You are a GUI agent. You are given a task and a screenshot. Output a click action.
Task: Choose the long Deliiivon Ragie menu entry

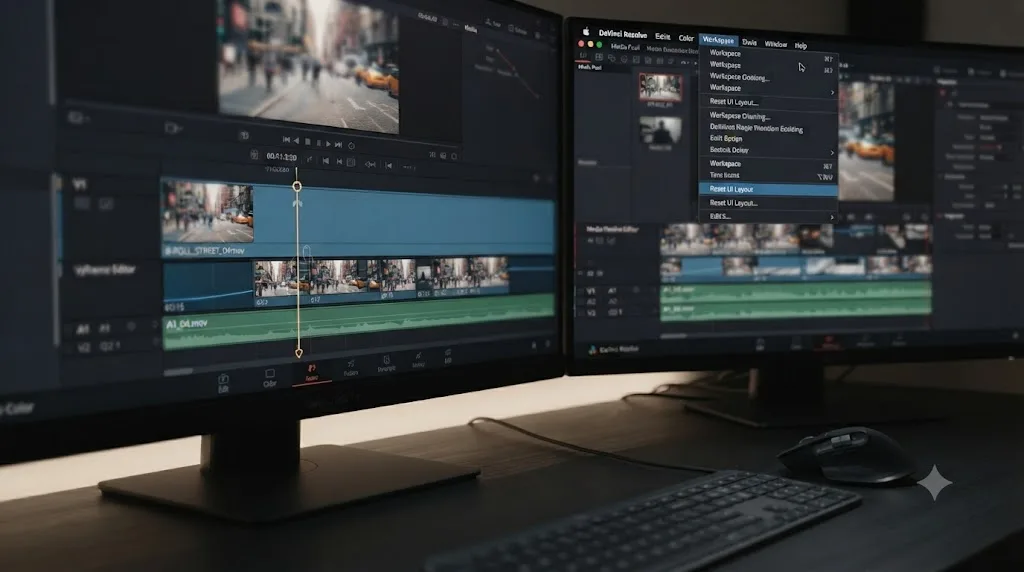[756, 128]
